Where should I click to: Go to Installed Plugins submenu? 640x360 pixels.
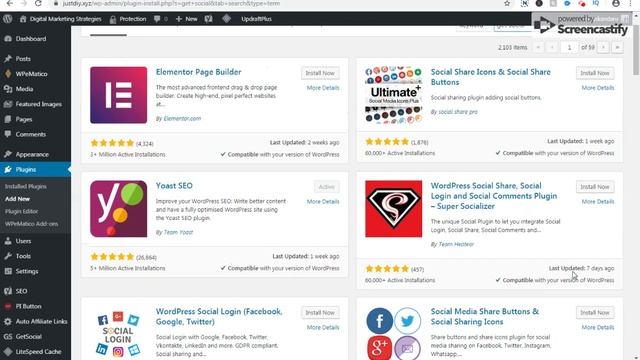(26, 187)
